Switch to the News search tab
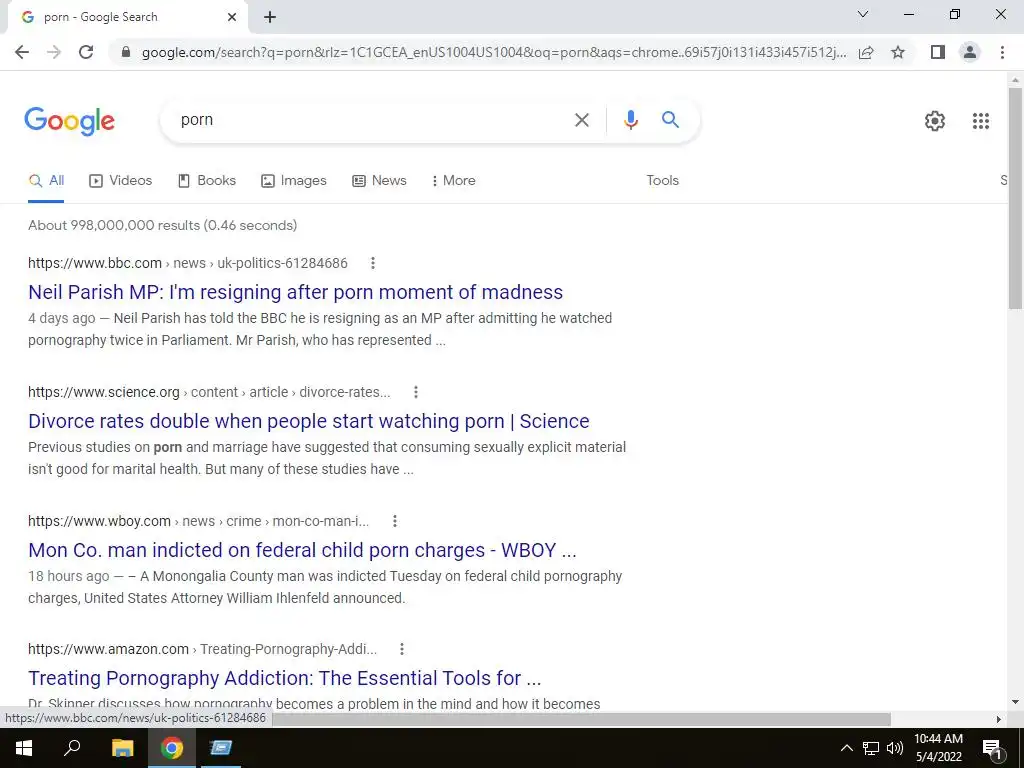This screenshot has height=768, width=1024. 379,180
